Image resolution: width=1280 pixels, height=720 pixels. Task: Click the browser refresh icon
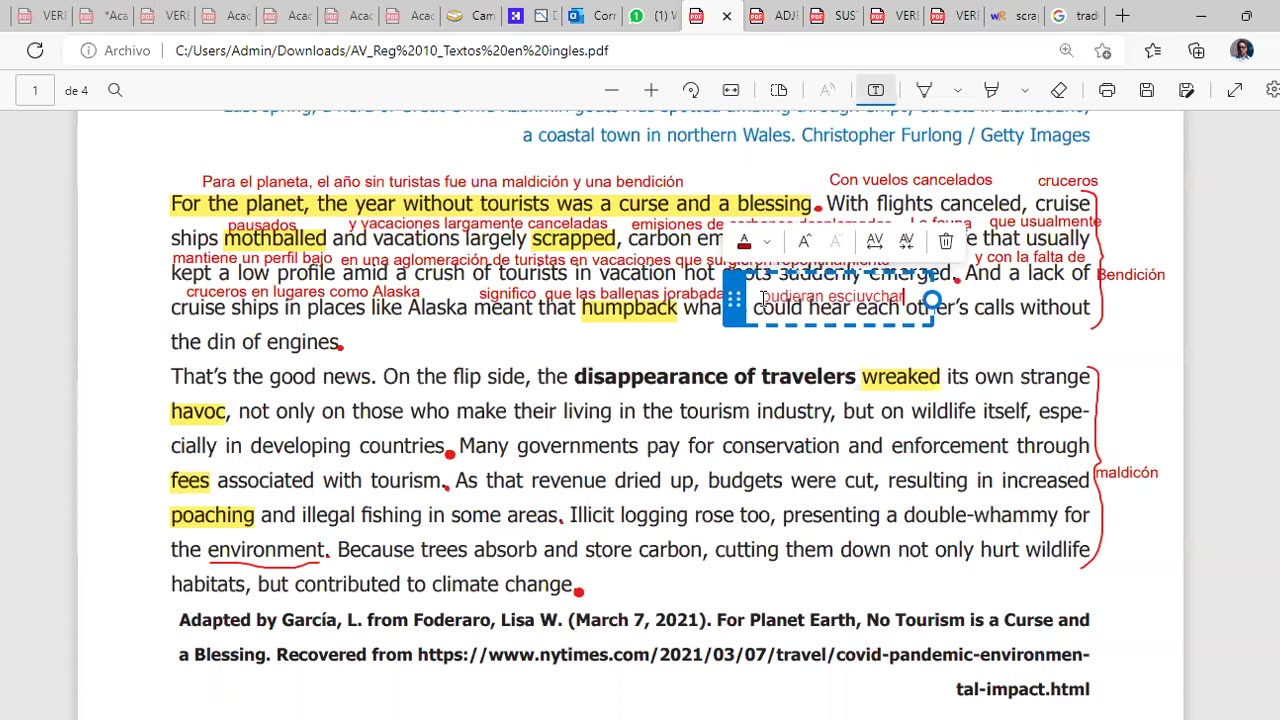point(35,50)
